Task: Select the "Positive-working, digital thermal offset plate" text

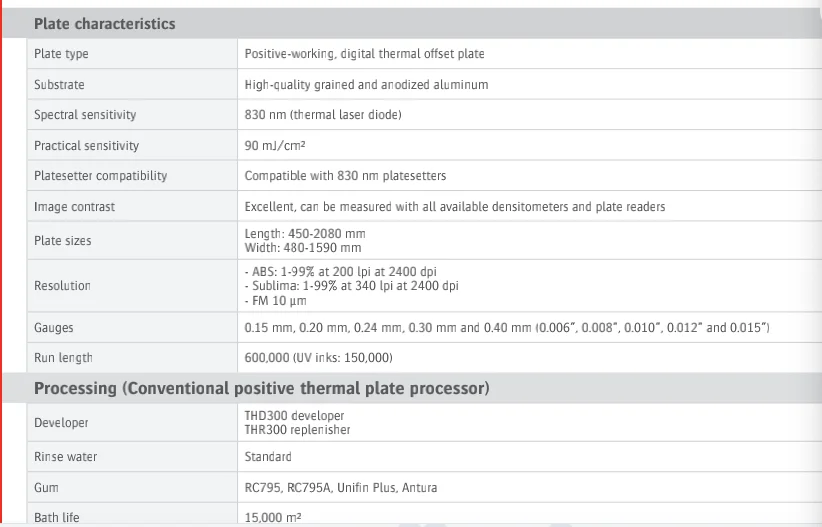Action: (364, 54)
